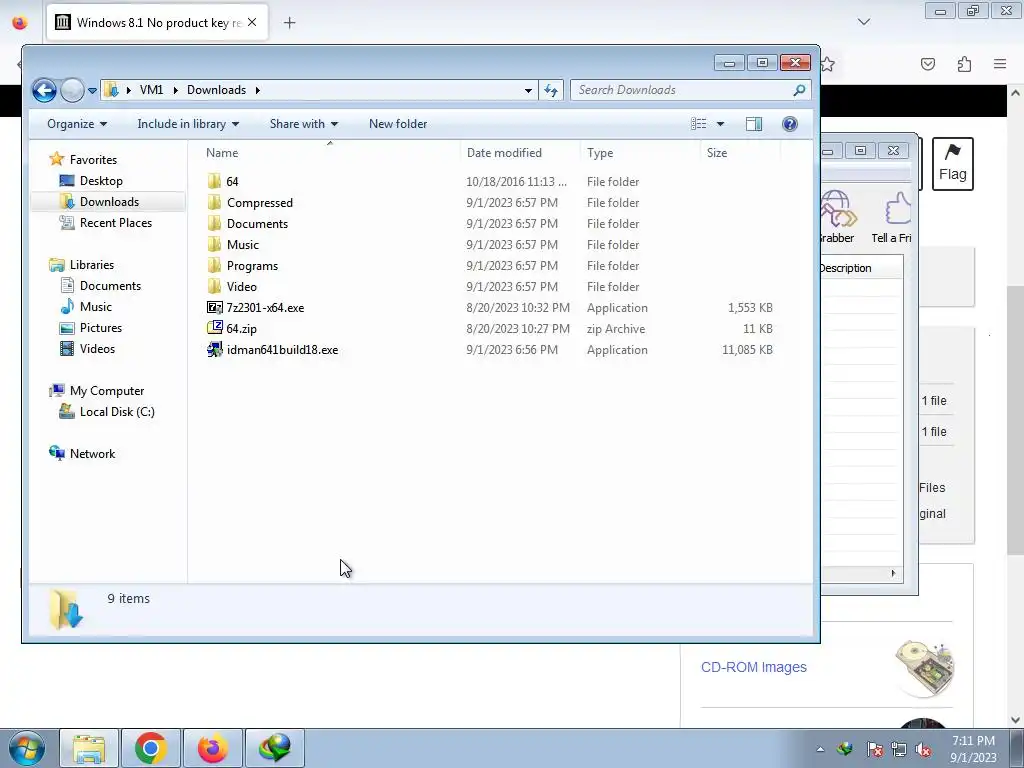Select Downloads under Favorites
Screen dimensions: 1024x768
pos(109,202)
